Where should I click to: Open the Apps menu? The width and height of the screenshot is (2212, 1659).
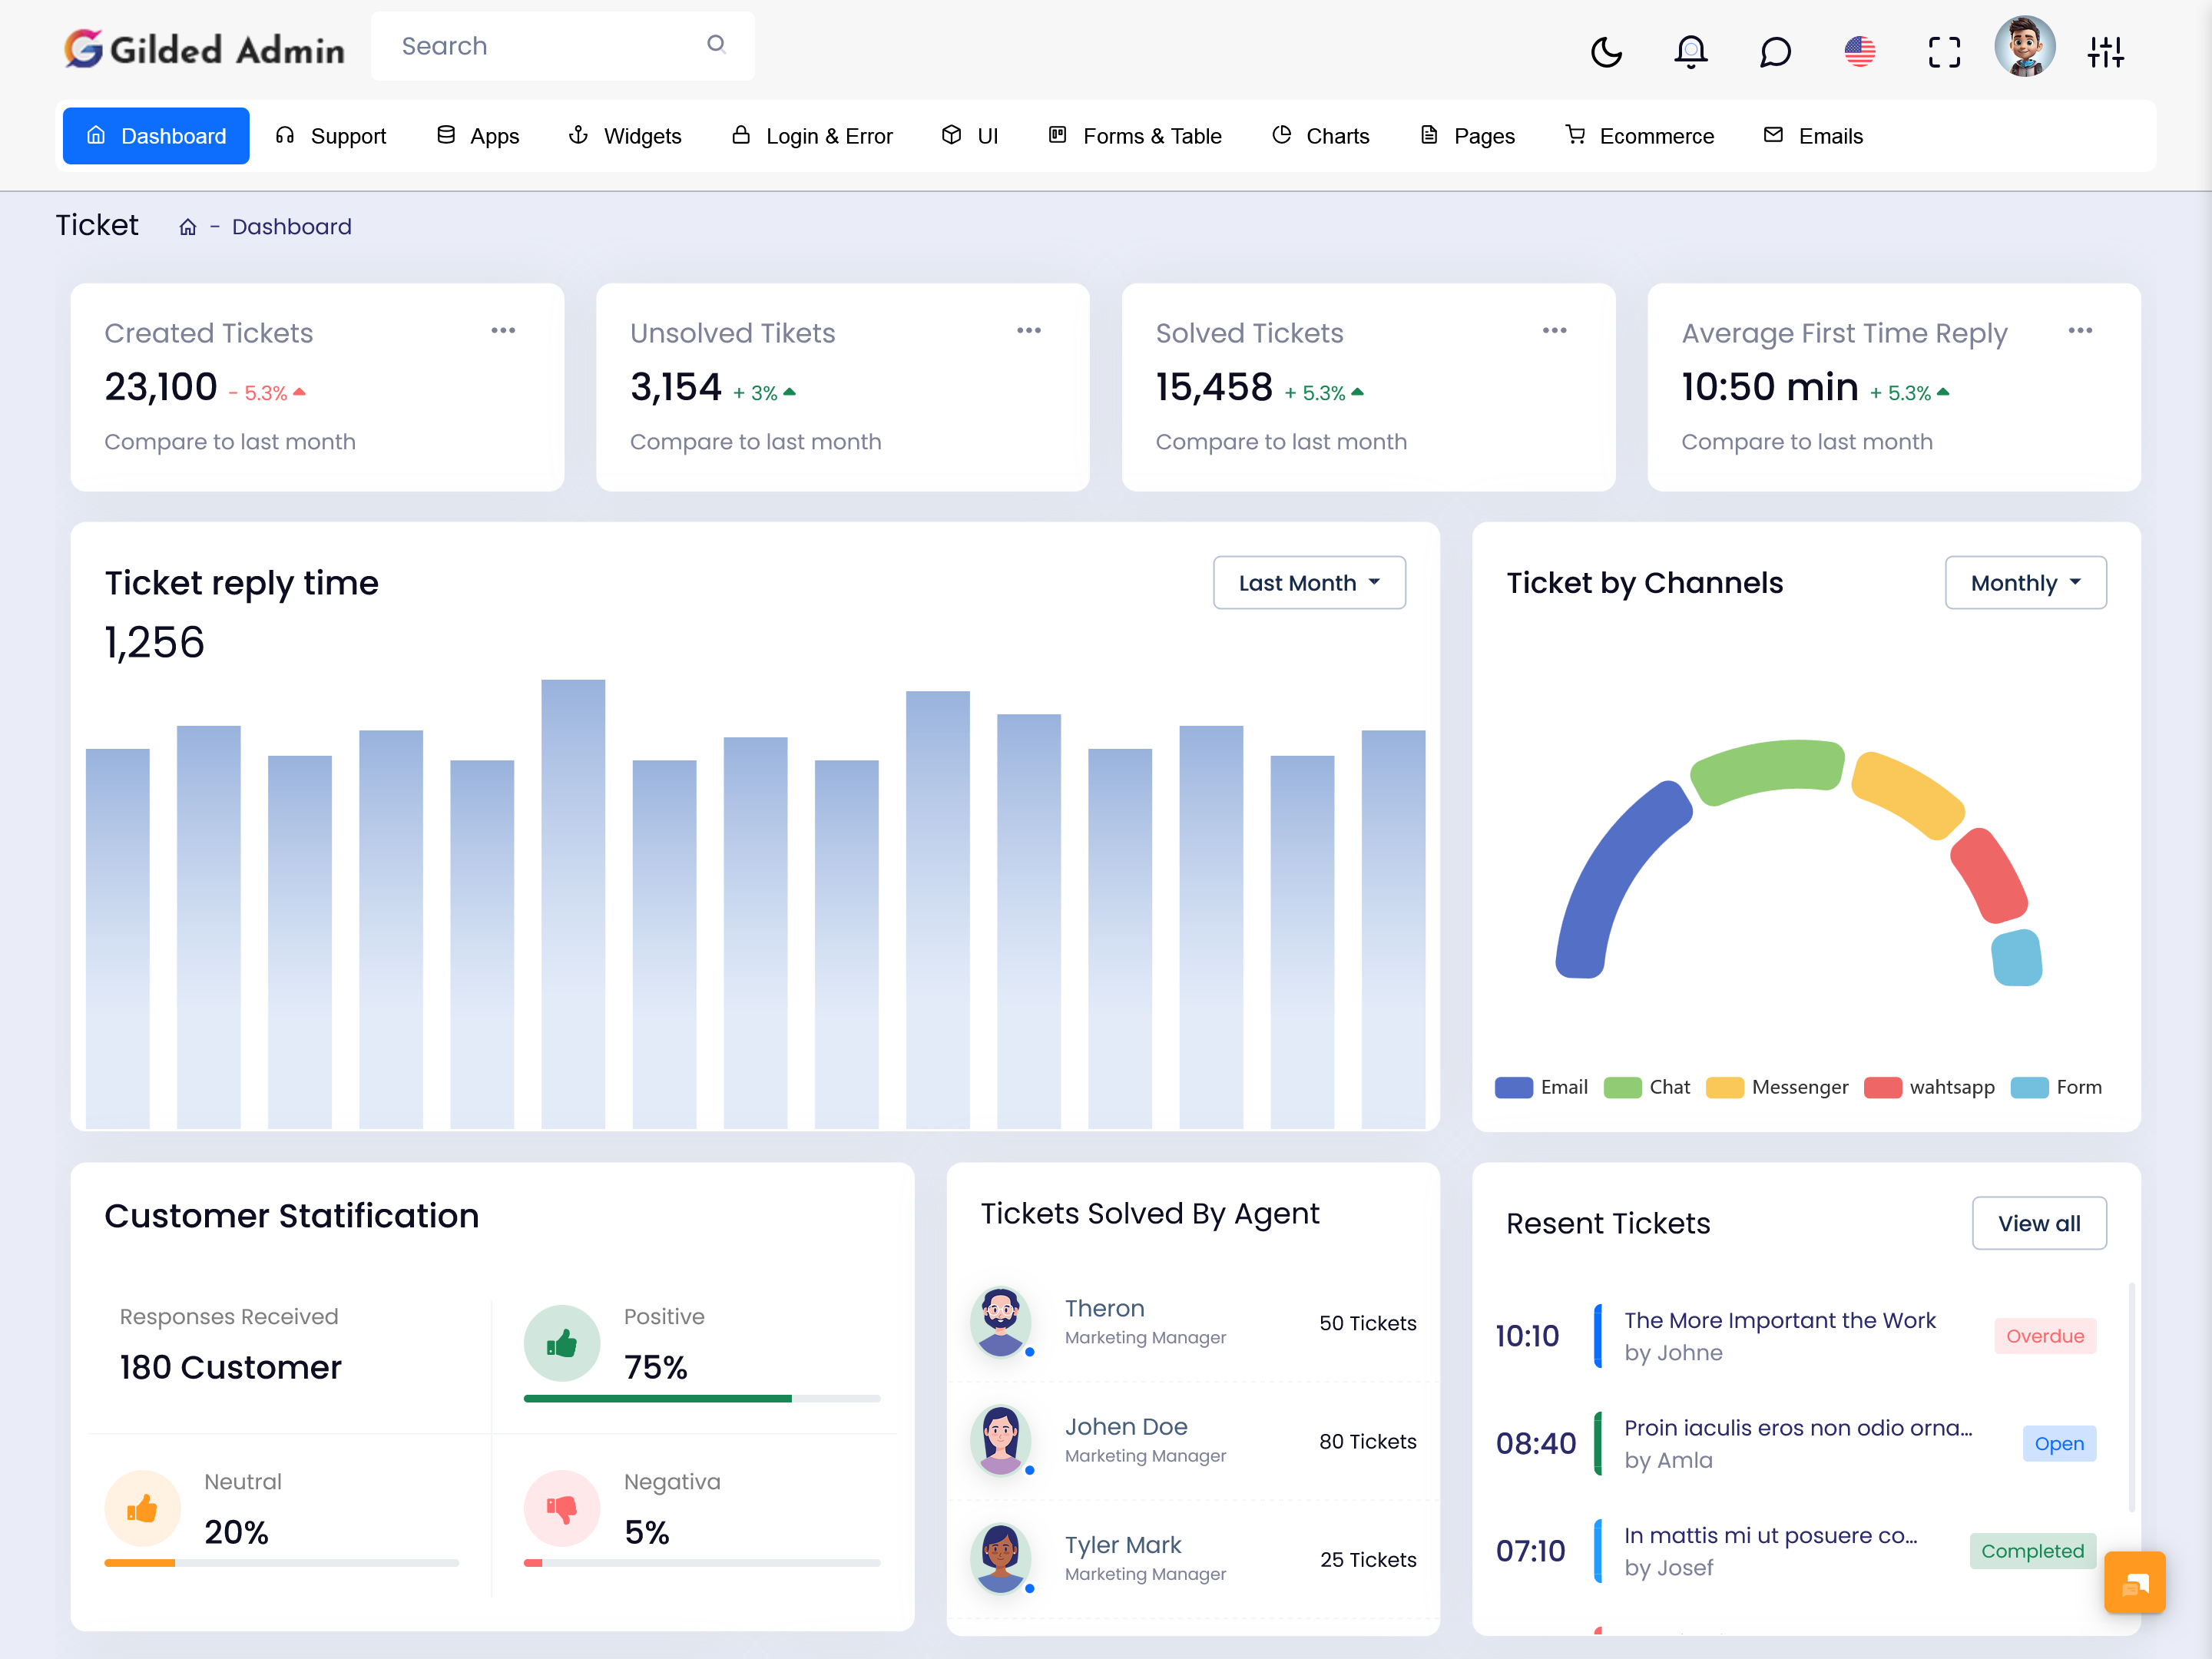click(478, 136)
